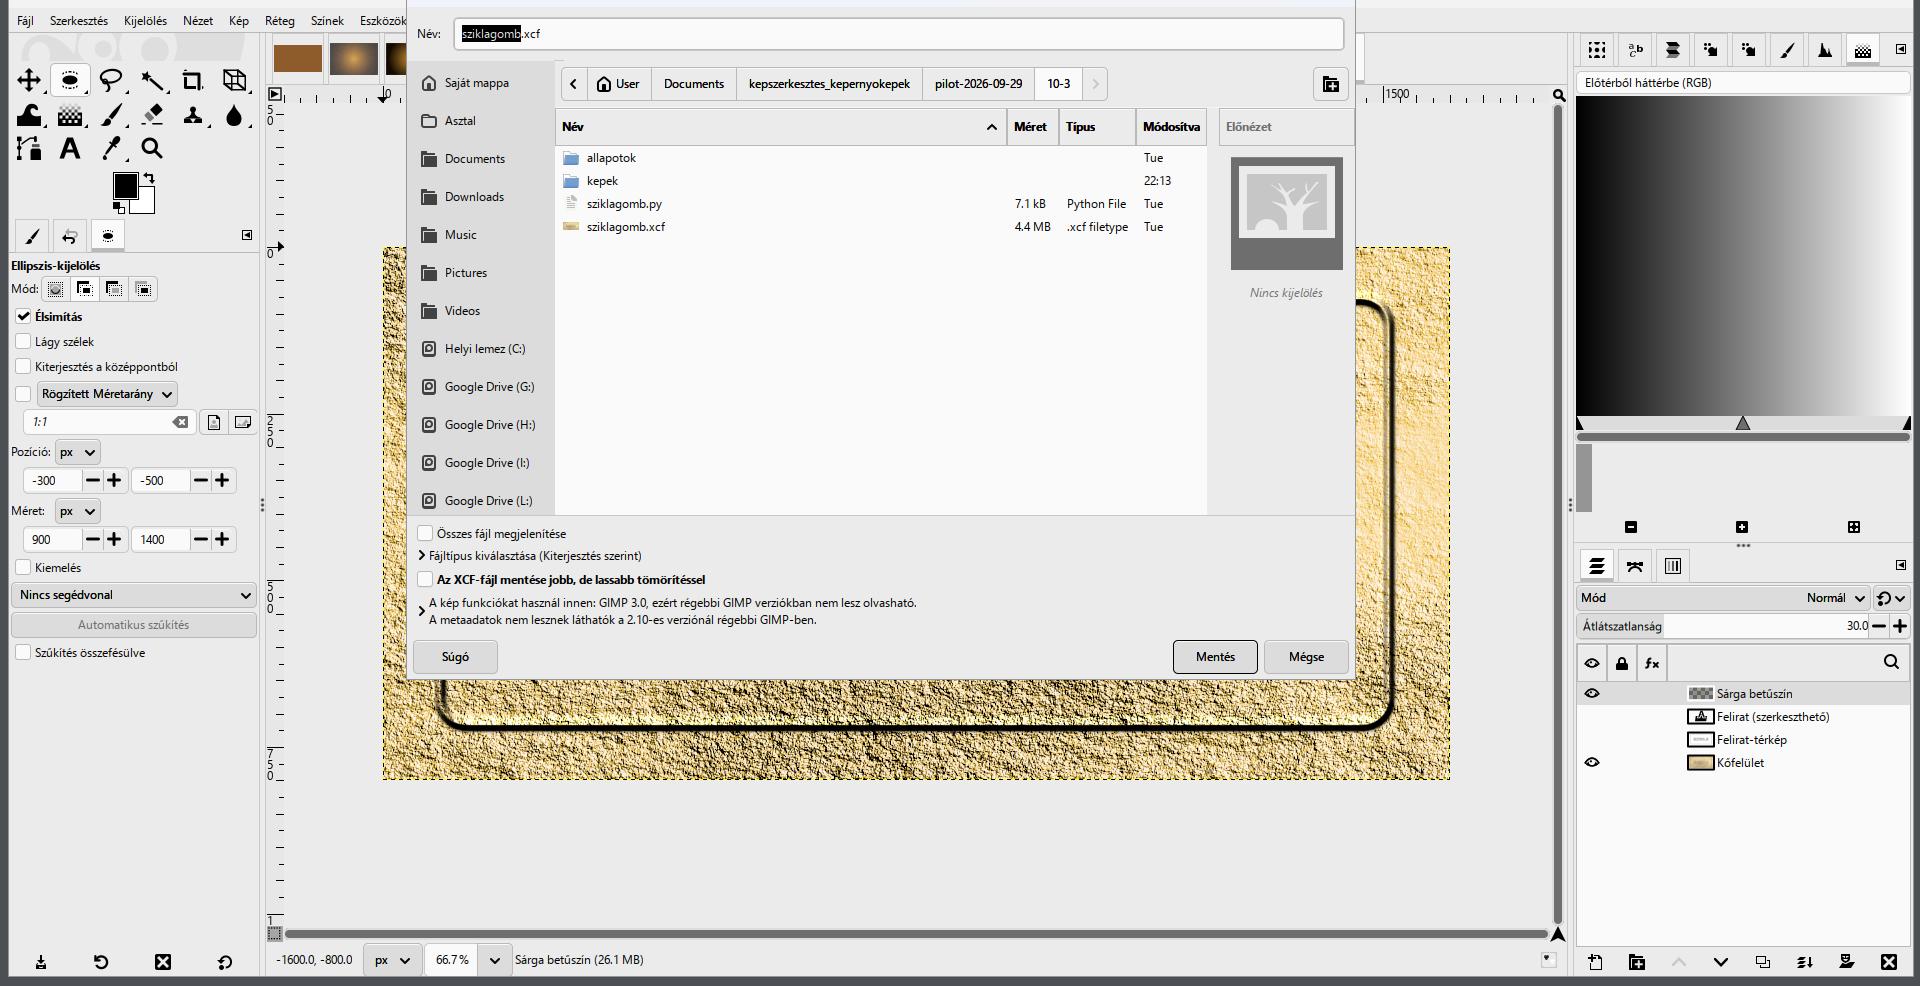Click the Név filename input field
1920x986 pixels.
(898, 34)
